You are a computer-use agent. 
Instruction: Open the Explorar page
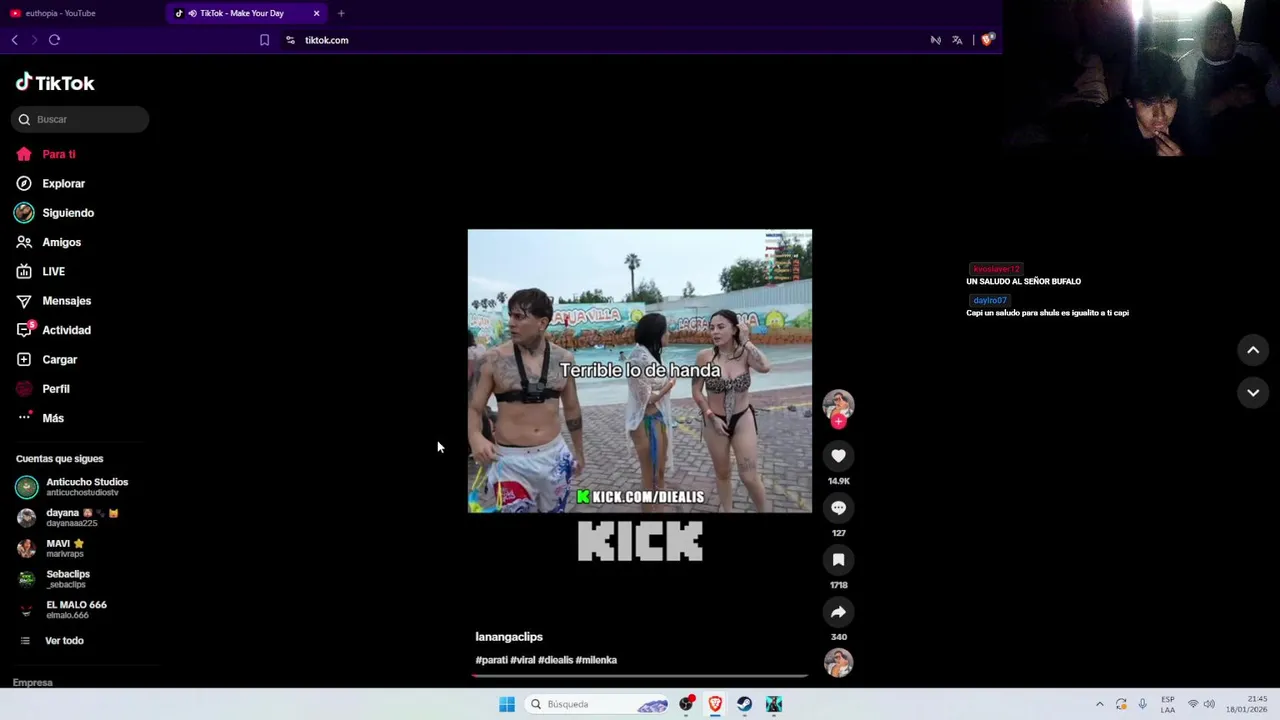click(x=50, y=183)
